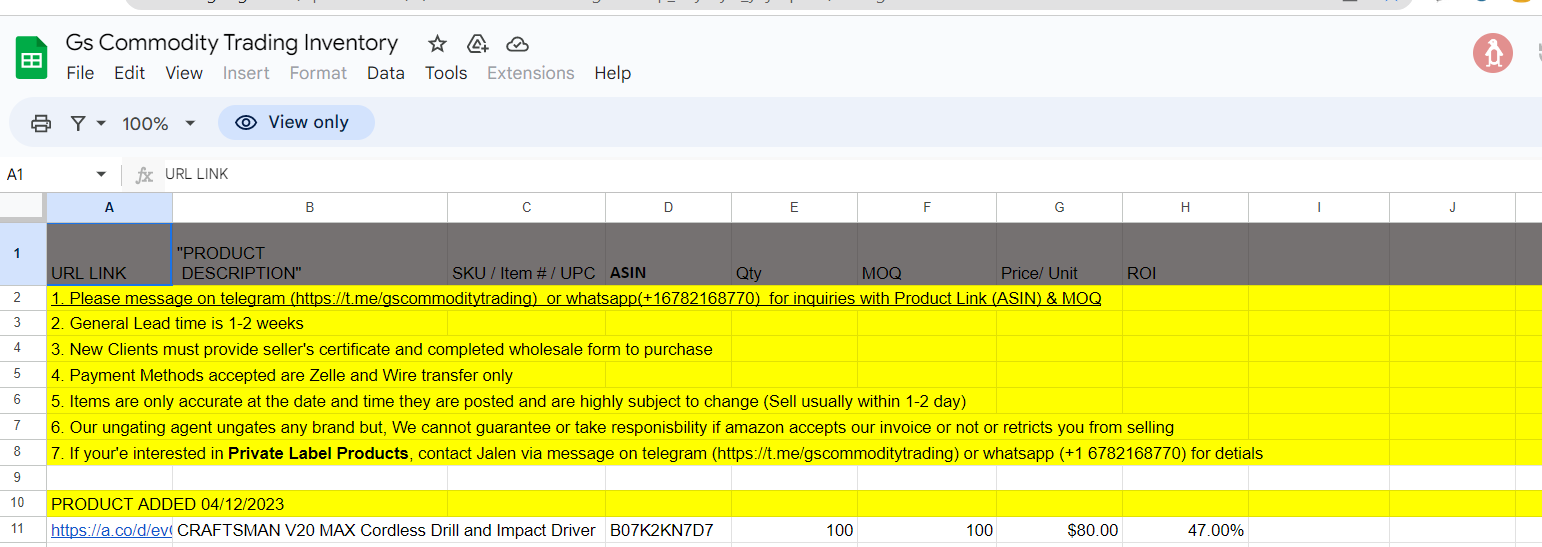Open the account avatar profile picture
This screenshot has width=1542, height=547.
1493,53
